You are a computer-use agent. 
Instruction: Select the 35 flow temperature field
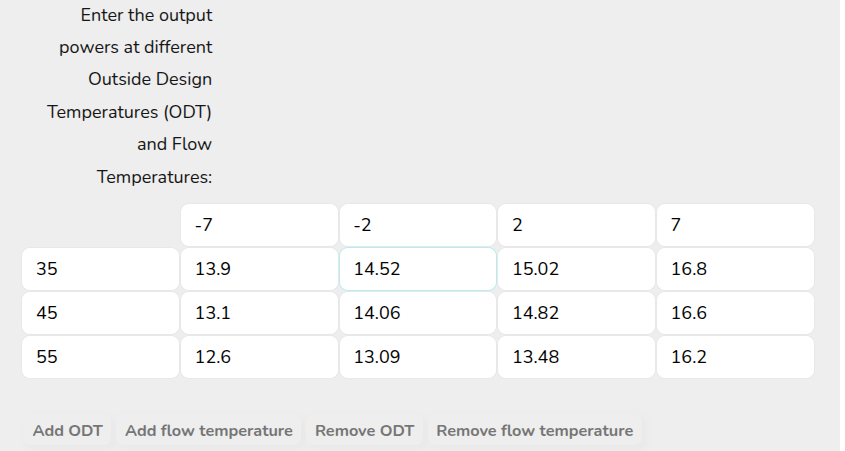[x=100, y=269]
